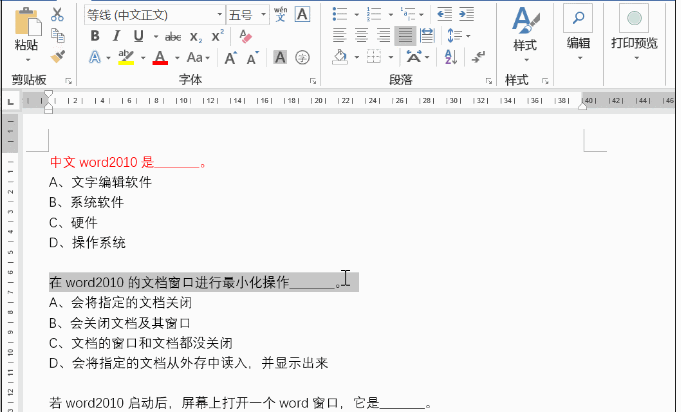Click option C、文档的窗口和文档都没关闭

(x=141, y=343)
